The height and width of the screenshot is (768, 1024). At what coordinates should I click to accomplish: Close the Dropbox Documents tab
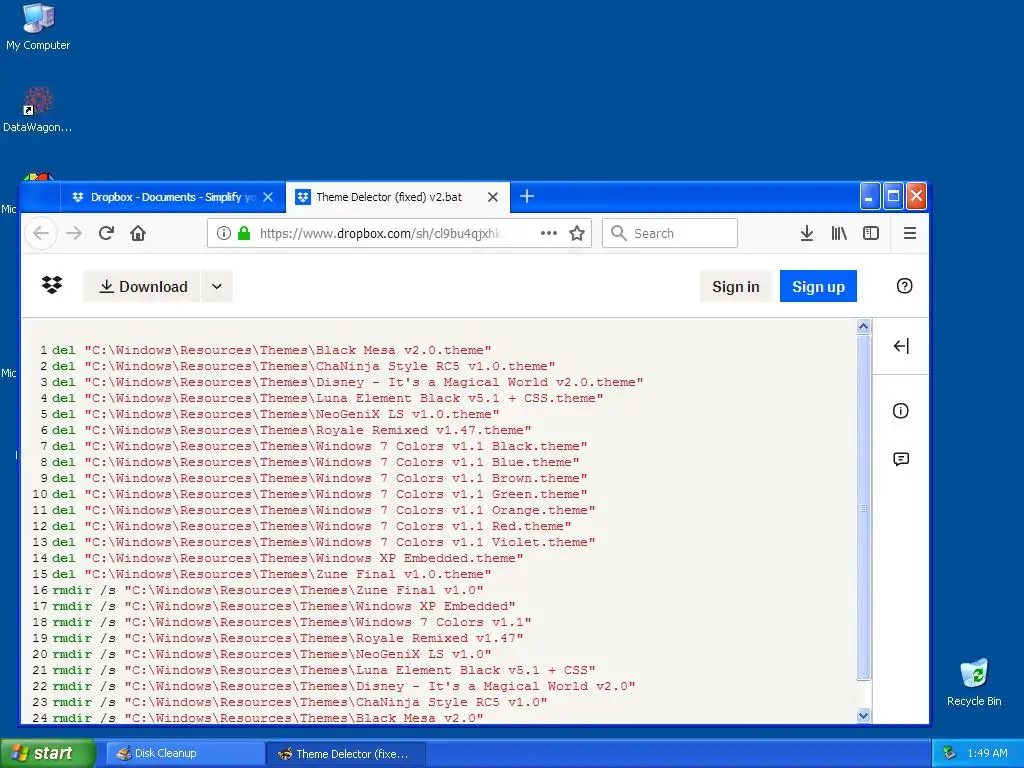tap(268, 197)
